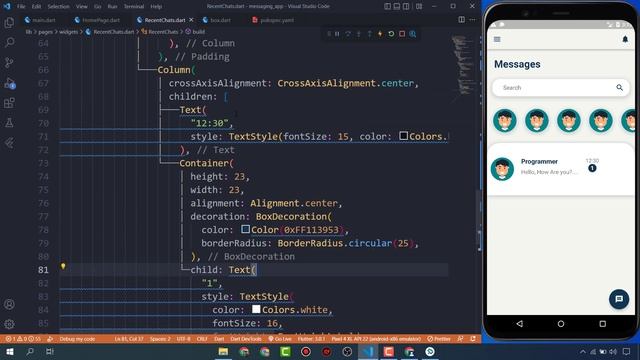Open the Terminal menu

[134, 7]
